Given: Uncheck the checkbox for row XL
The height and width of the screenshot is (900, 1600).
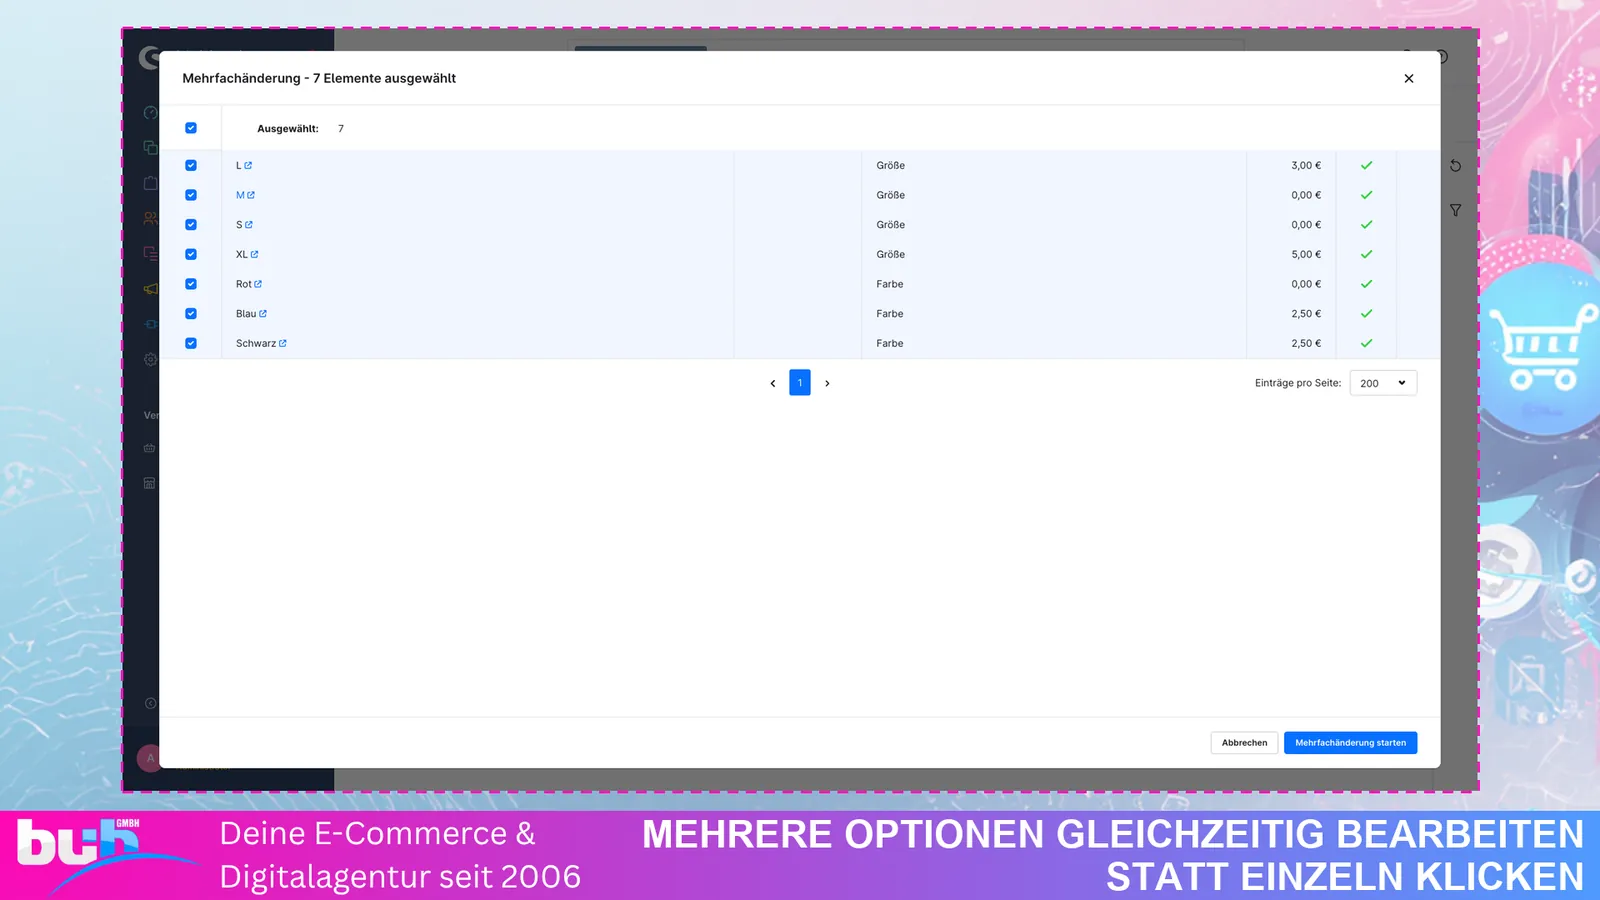Looking at the screenshot, I should (191, 254).
